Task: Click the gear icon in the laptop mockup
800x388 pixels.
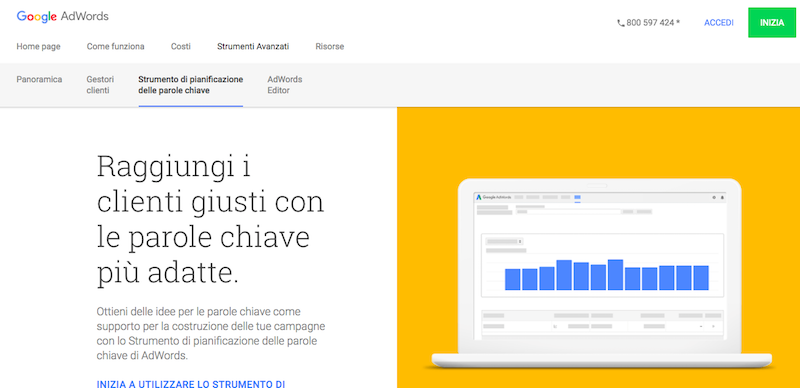Action: pyautogui.click(x=714, y=197)
